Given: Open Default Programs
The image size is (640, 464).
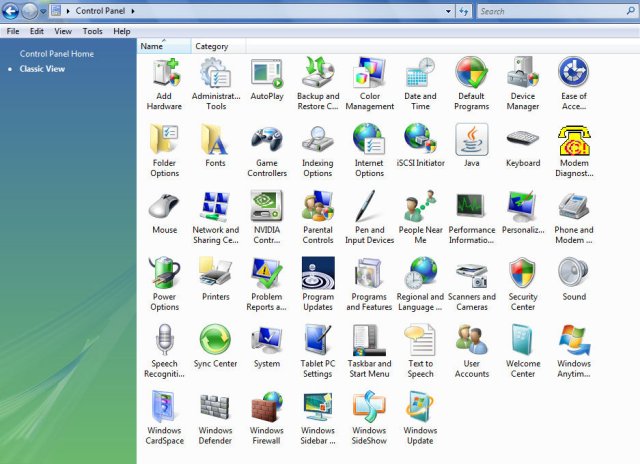Looking at the screenshot, I should coord(471,84).
